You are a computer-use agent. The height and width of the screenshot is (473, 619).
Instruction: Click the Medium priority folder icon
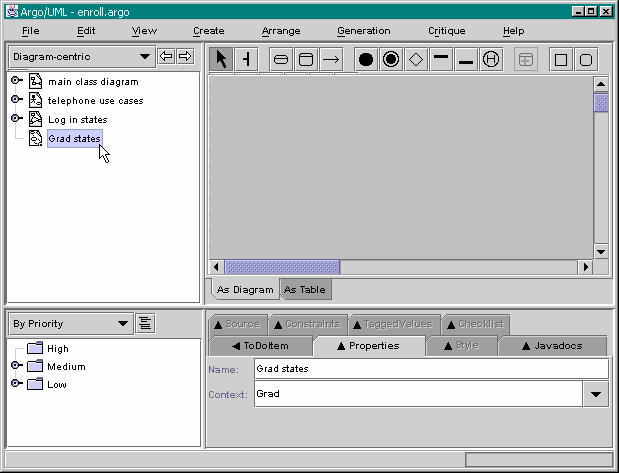pos(35,366)
